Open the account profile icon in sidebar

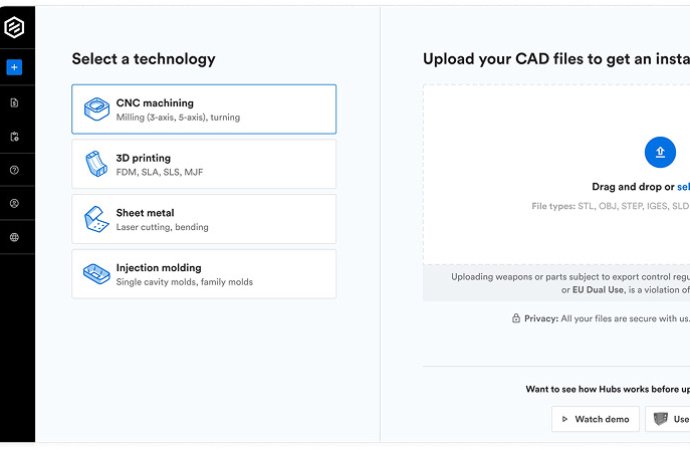click(14, 203)
